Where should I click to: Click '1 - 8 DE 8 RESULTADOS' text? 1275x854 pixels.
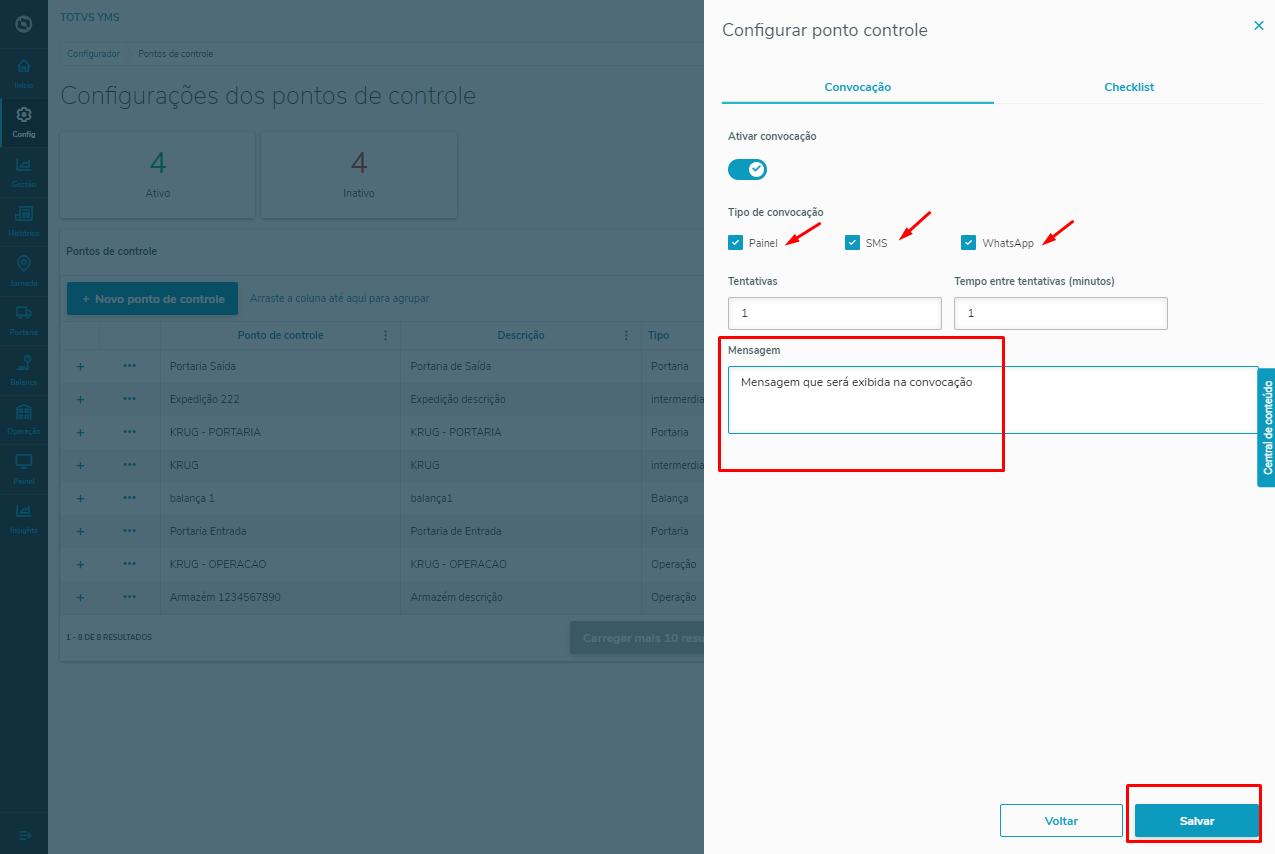[109, 637]
